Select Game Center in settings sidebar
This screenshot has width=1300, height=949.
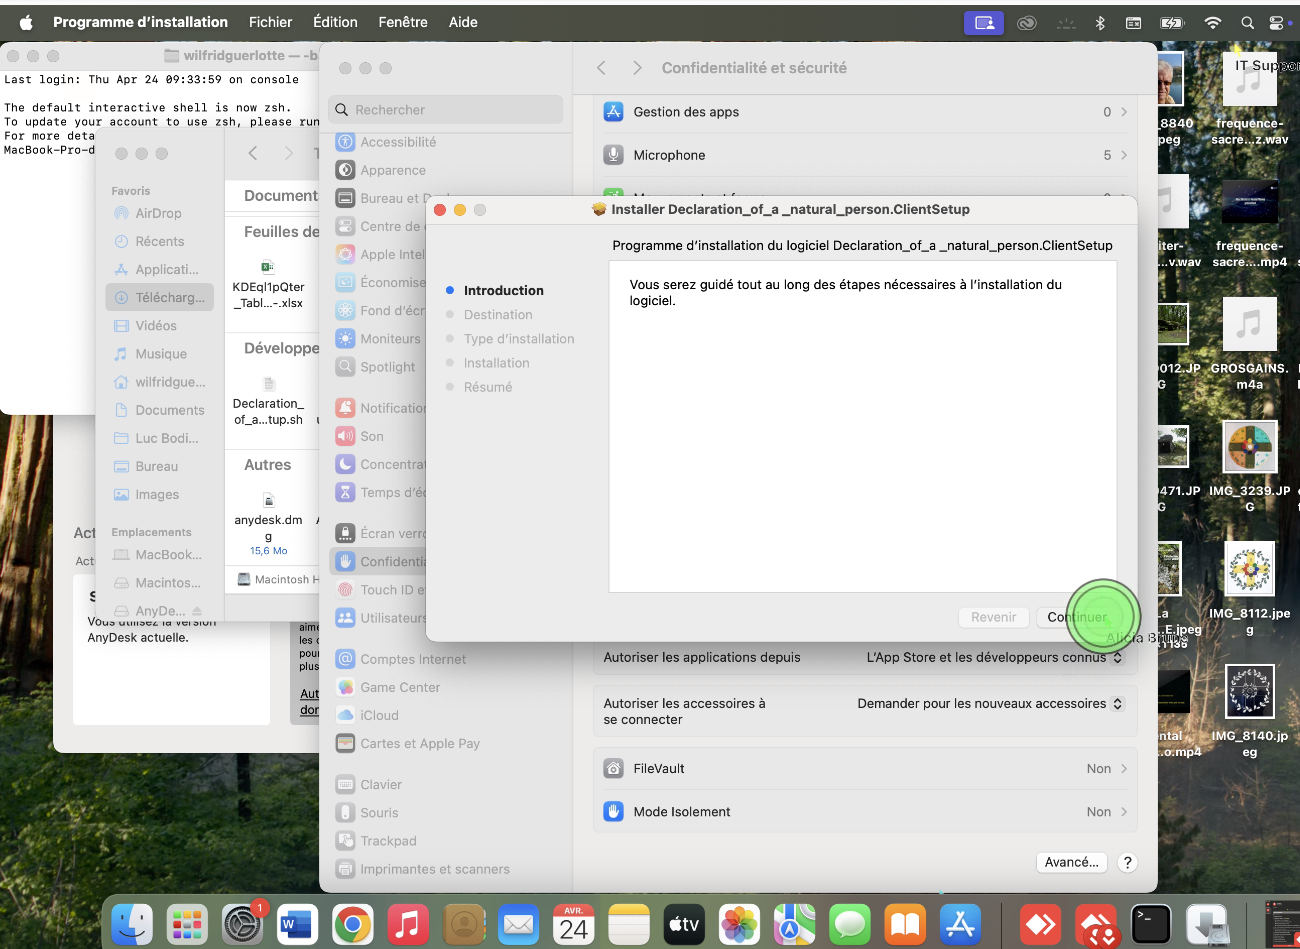click(400, 687)
